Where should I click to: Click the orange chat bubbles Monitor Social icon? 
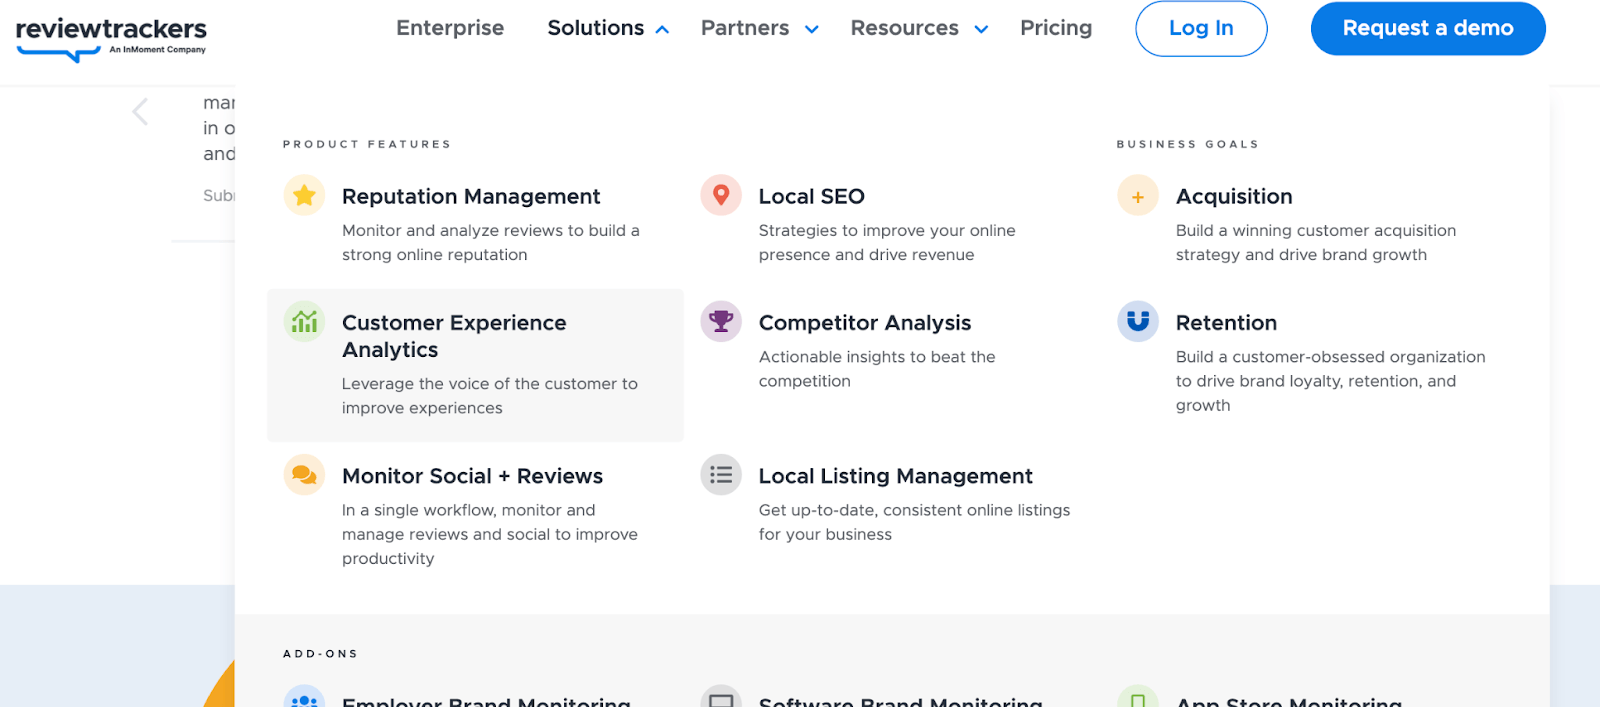click(304, 475)
